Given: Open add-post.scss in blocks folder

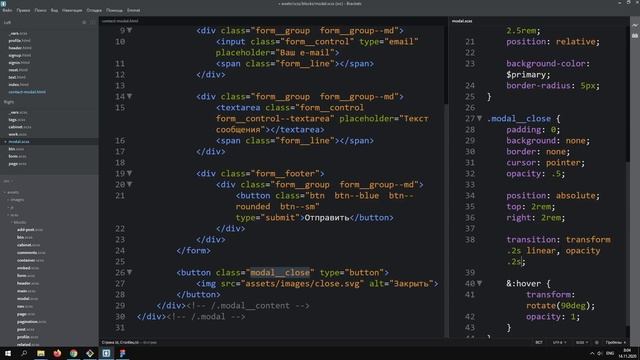Looking at the screenshot, I should [x=30, y=230].
